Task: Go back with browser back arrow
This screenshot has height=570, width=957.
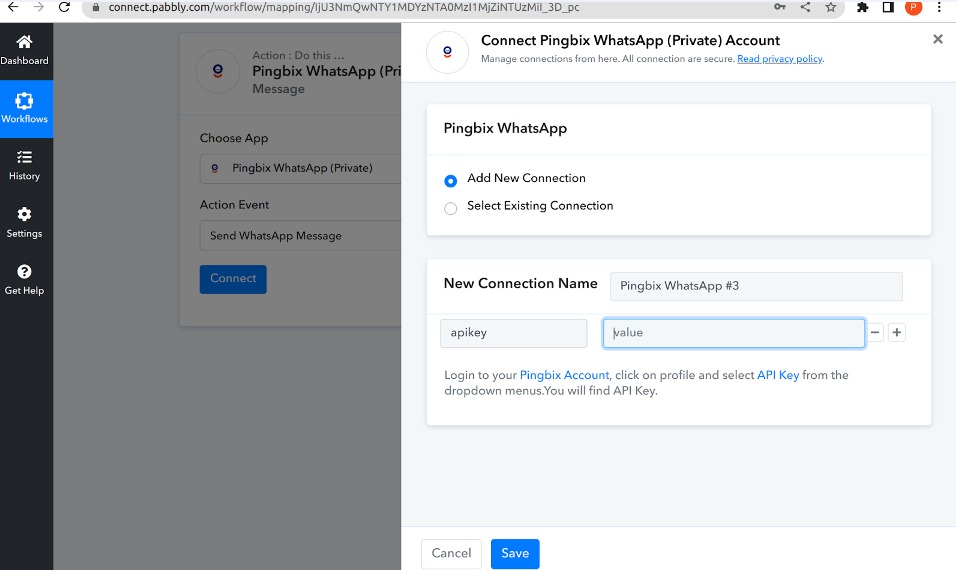Action: [x=13, y=7]
